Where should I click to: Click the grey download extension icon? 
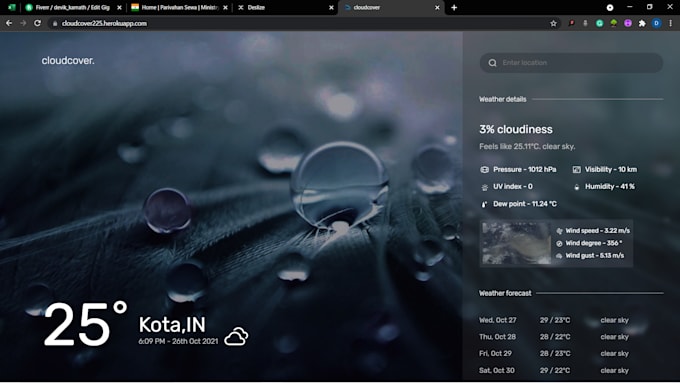585,23
